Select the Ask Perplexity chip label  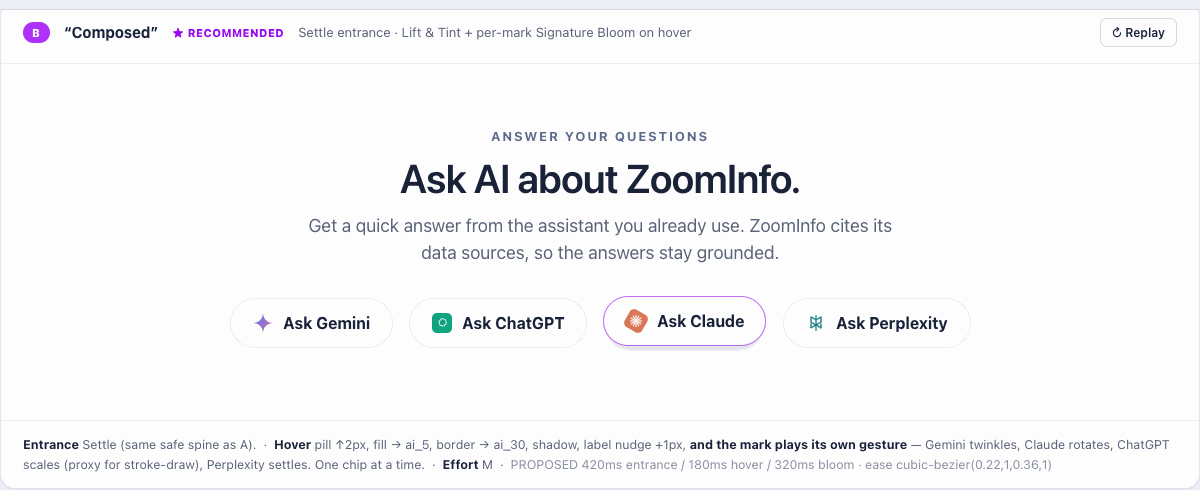pos(891,323)
